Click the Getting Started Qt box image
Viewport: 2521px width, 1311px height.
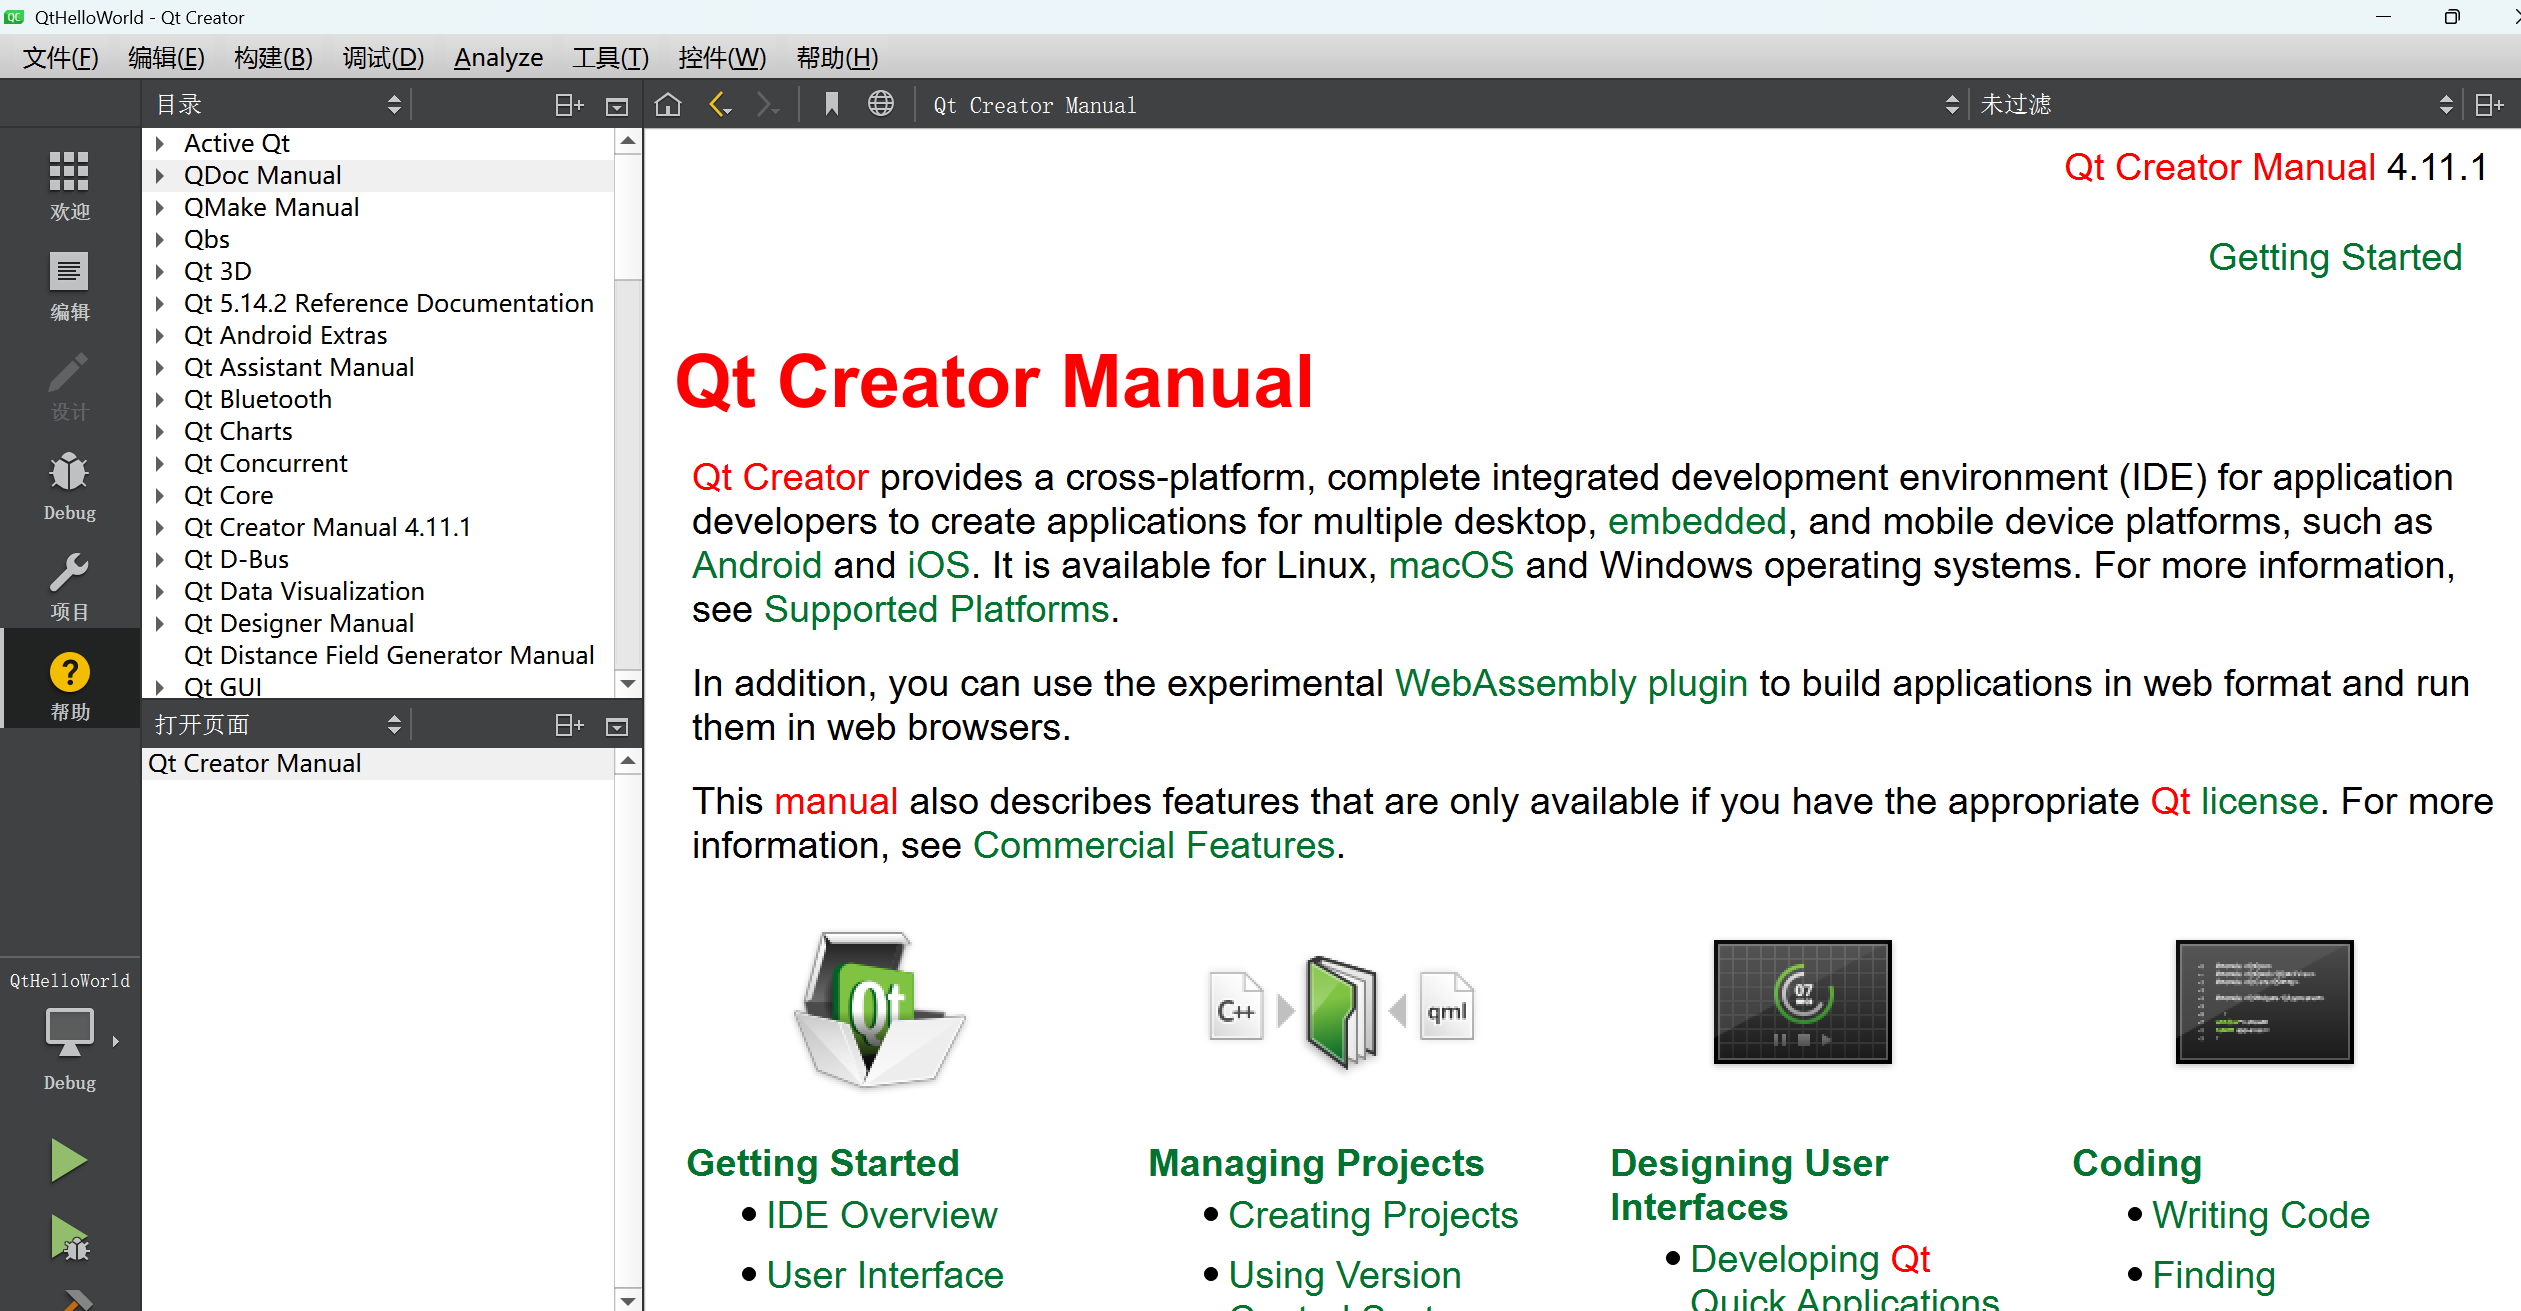tap(879, 1008)
